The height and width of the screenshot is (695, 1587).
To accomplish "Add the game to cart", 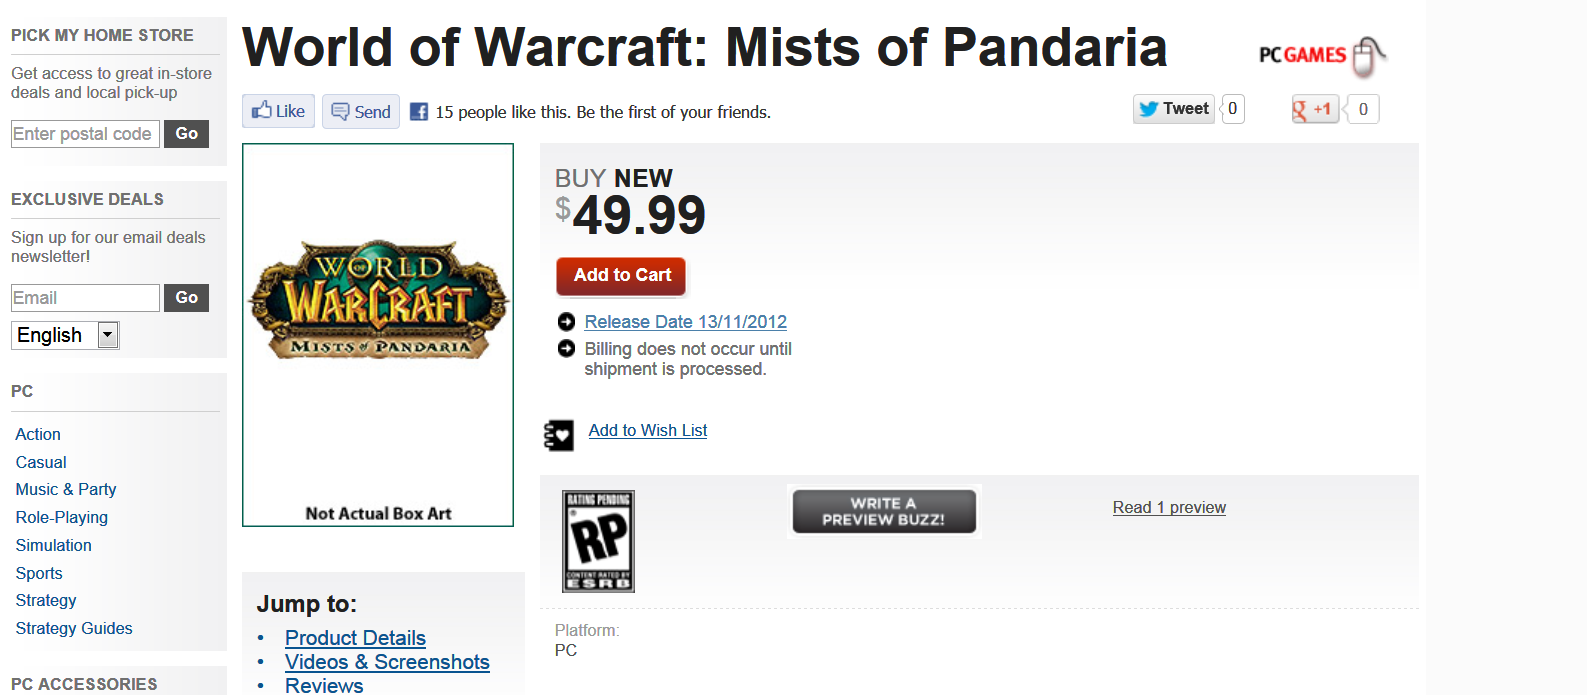I will pyautogui.click(x=621, y=275).
